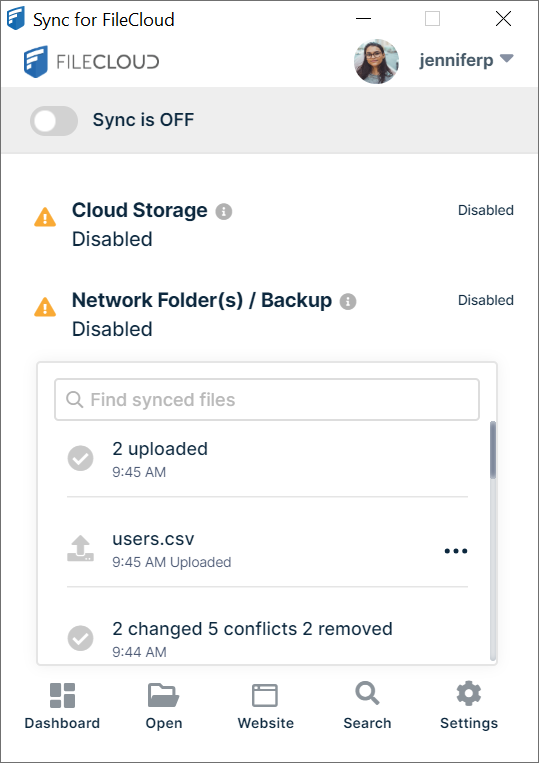Open the jenniferp account dropdown arrow
Screen dimensions: 539x763
(506, 59)
